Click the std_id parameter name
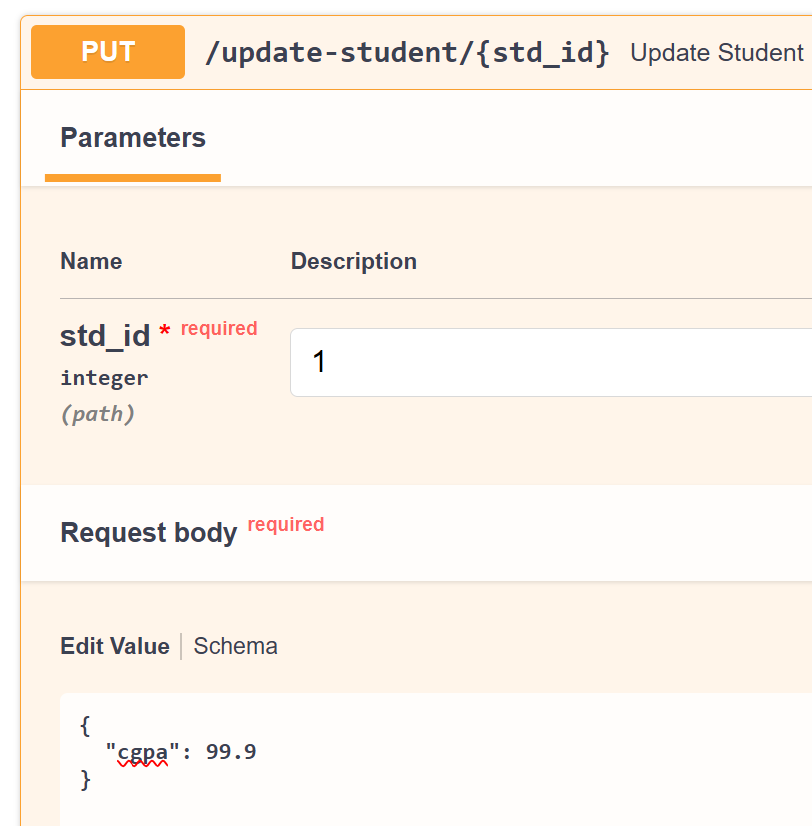This screenshot has height=826, width=812. pyautogui.click(x=105, y=336)
